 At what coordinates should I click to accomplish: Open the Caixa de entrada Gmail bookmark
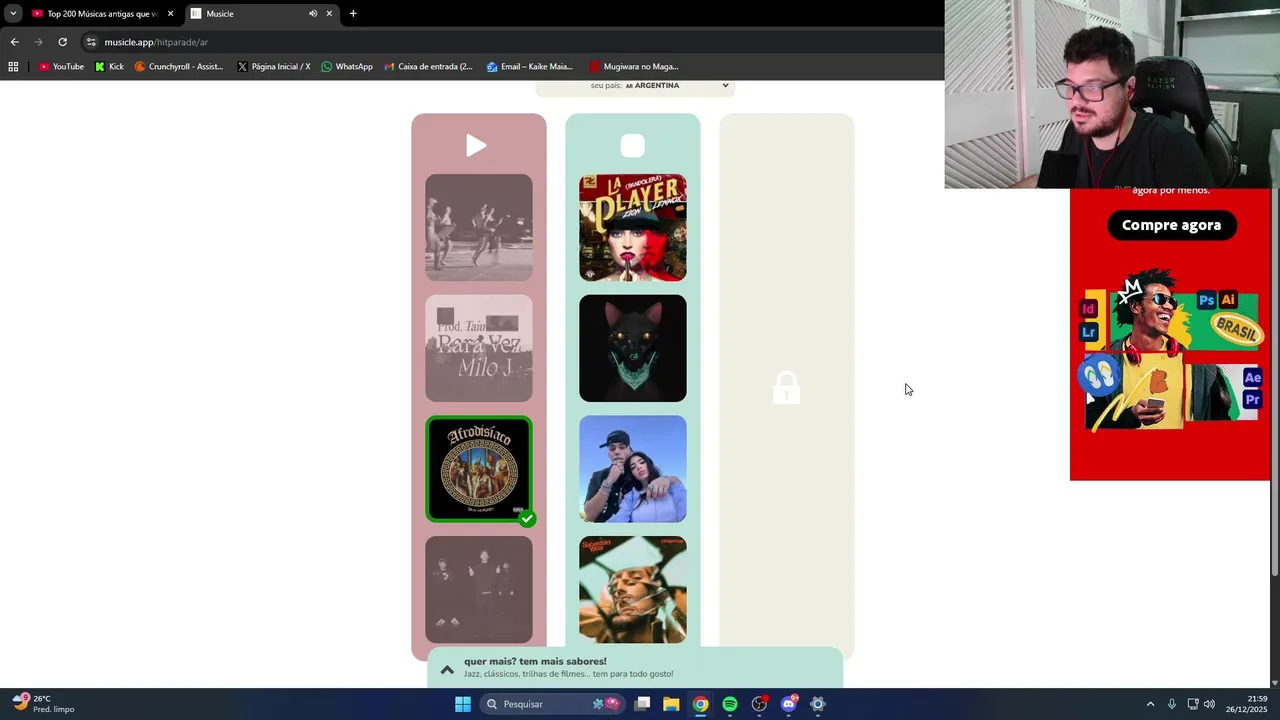tap(429, 67)
